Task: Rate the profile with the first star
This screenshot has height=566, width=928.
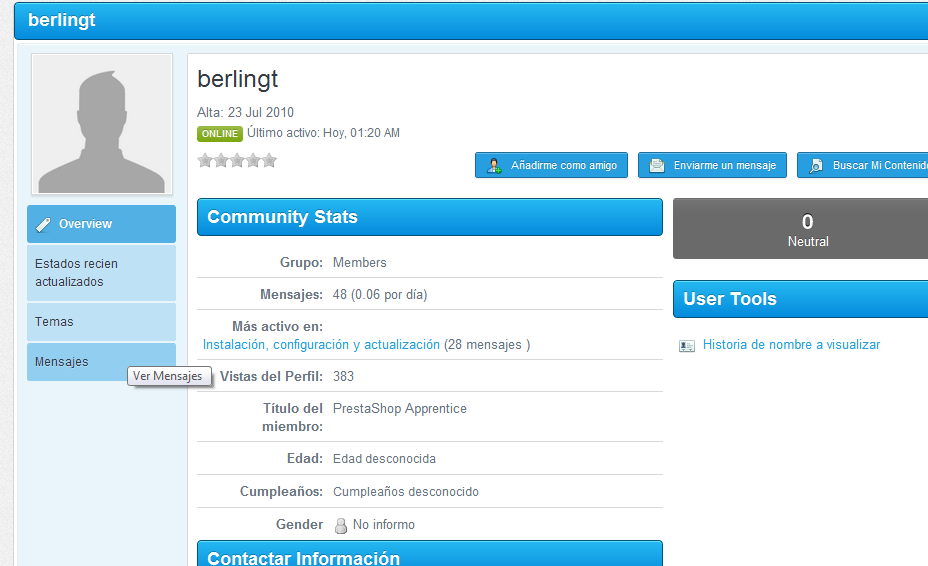Action: pyautogui.click(x=205, y=160)
